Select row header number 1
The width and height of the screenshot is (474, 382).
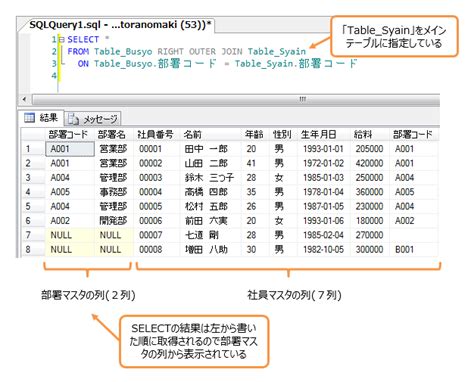pyautogui.click(x=33, y=149)
